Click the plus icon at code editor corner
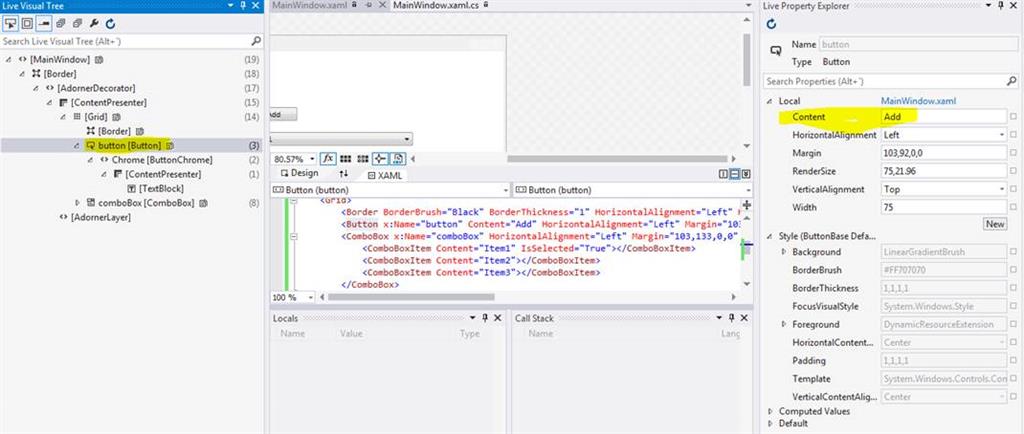This screenshot has width=1024, height=434. [747, 204]
